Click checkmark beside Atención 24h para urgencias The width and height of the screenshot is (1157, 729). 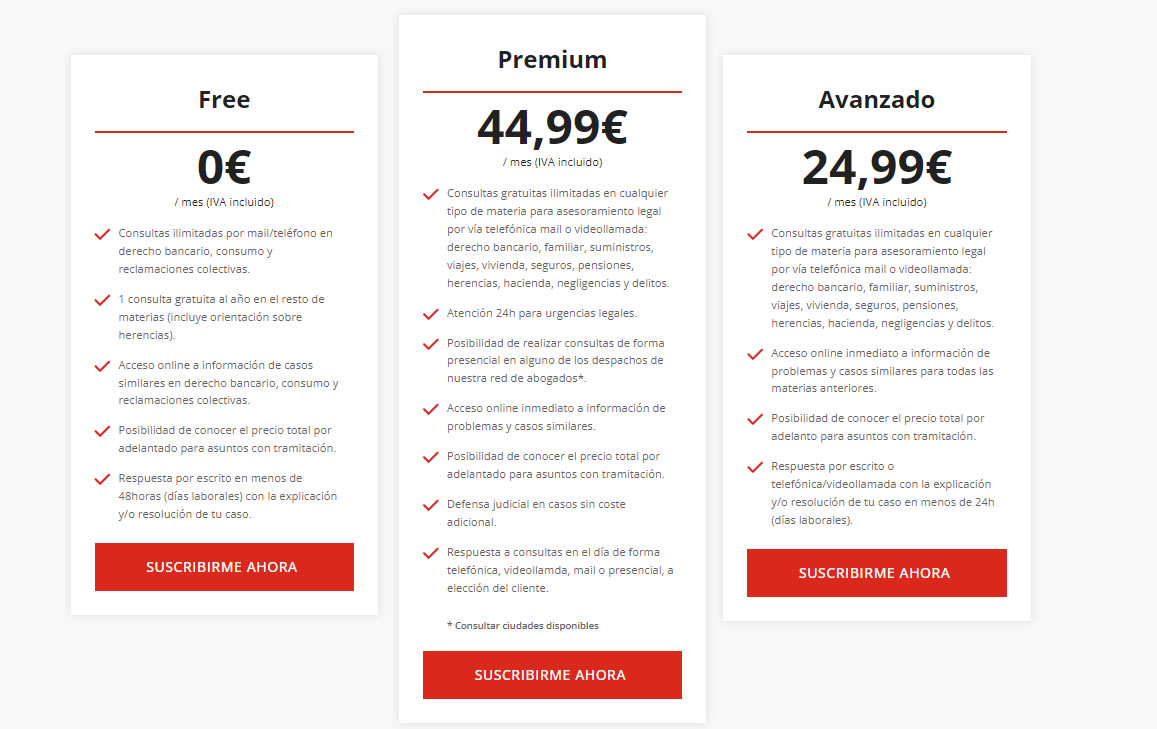431,314
